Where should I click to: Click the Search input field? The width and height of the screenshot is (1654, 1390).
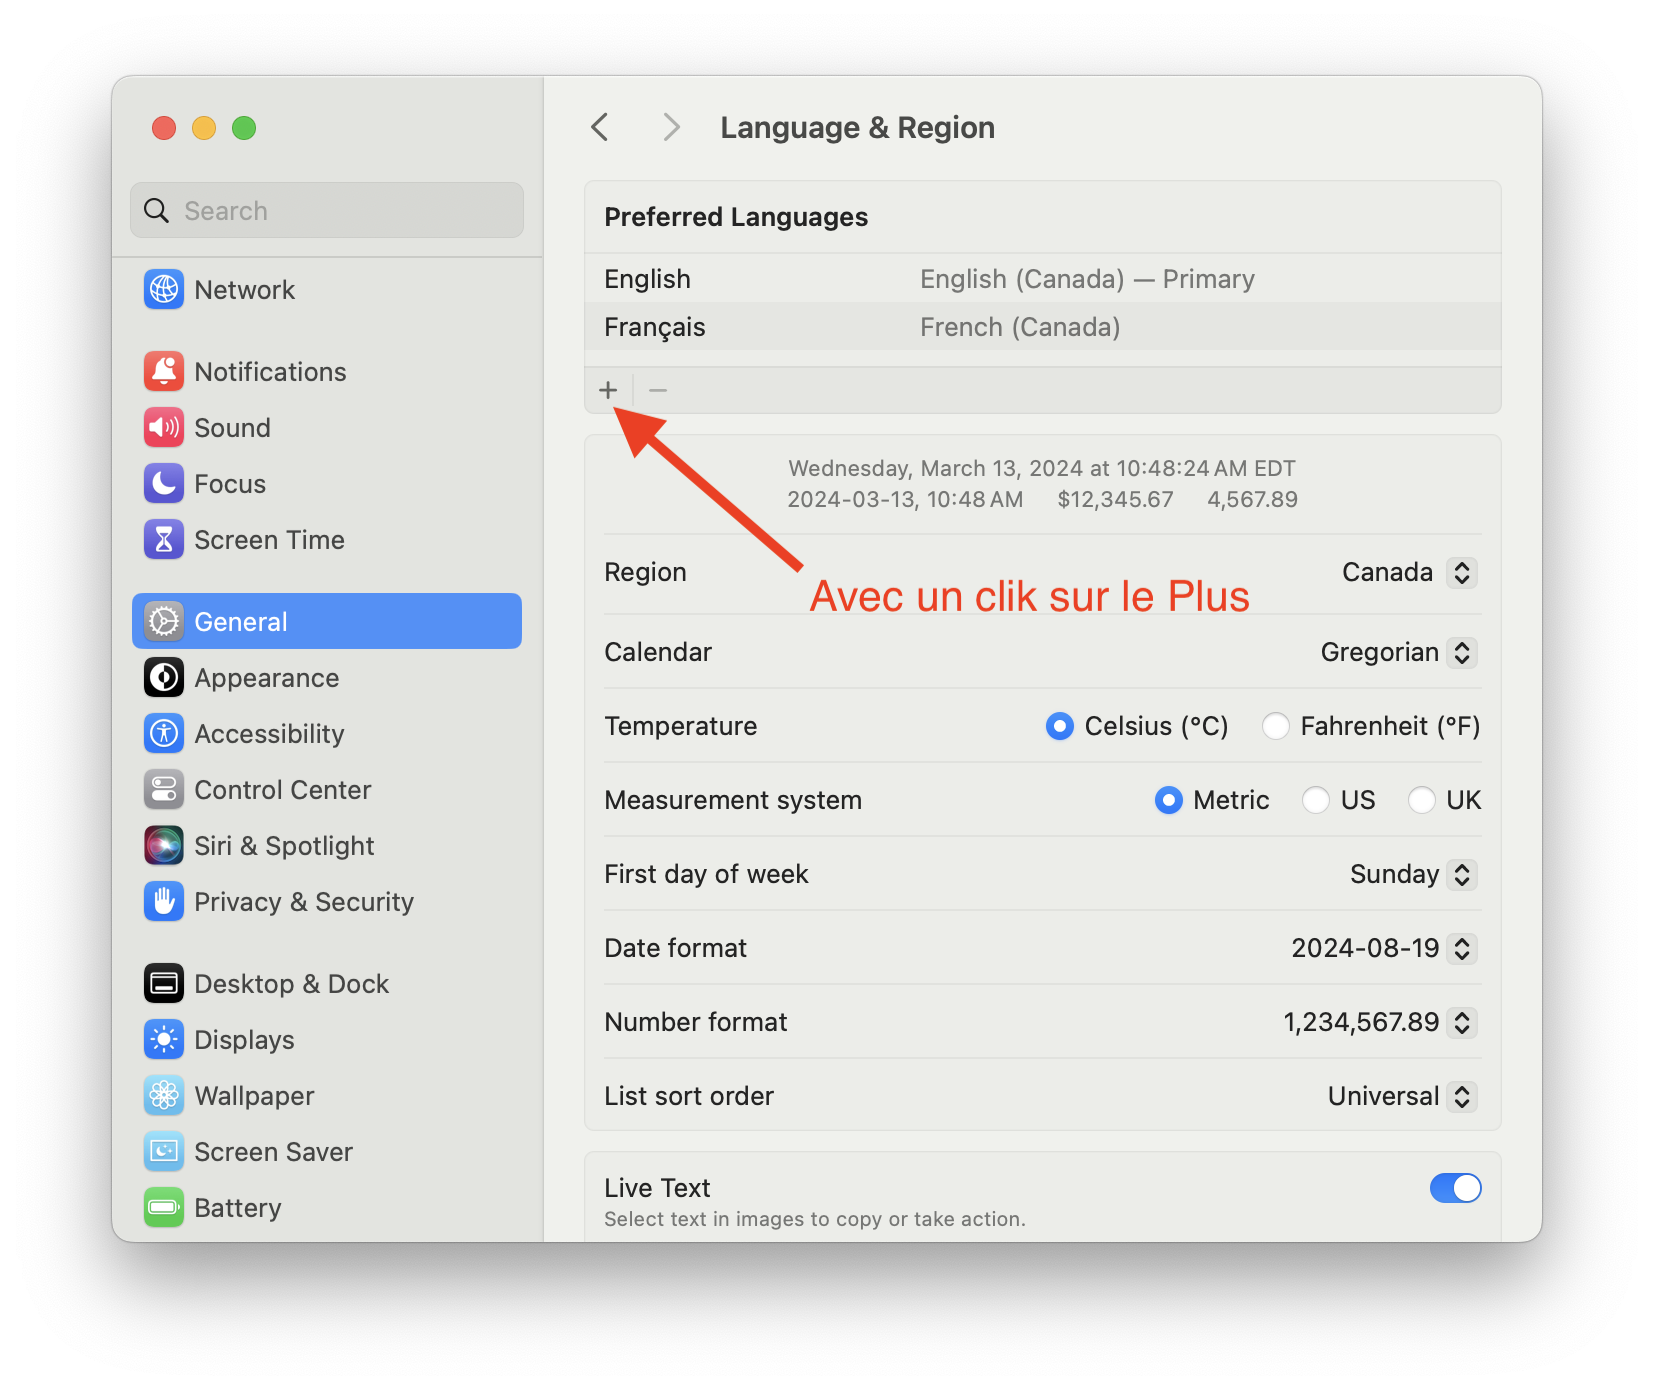click(327, 210)
